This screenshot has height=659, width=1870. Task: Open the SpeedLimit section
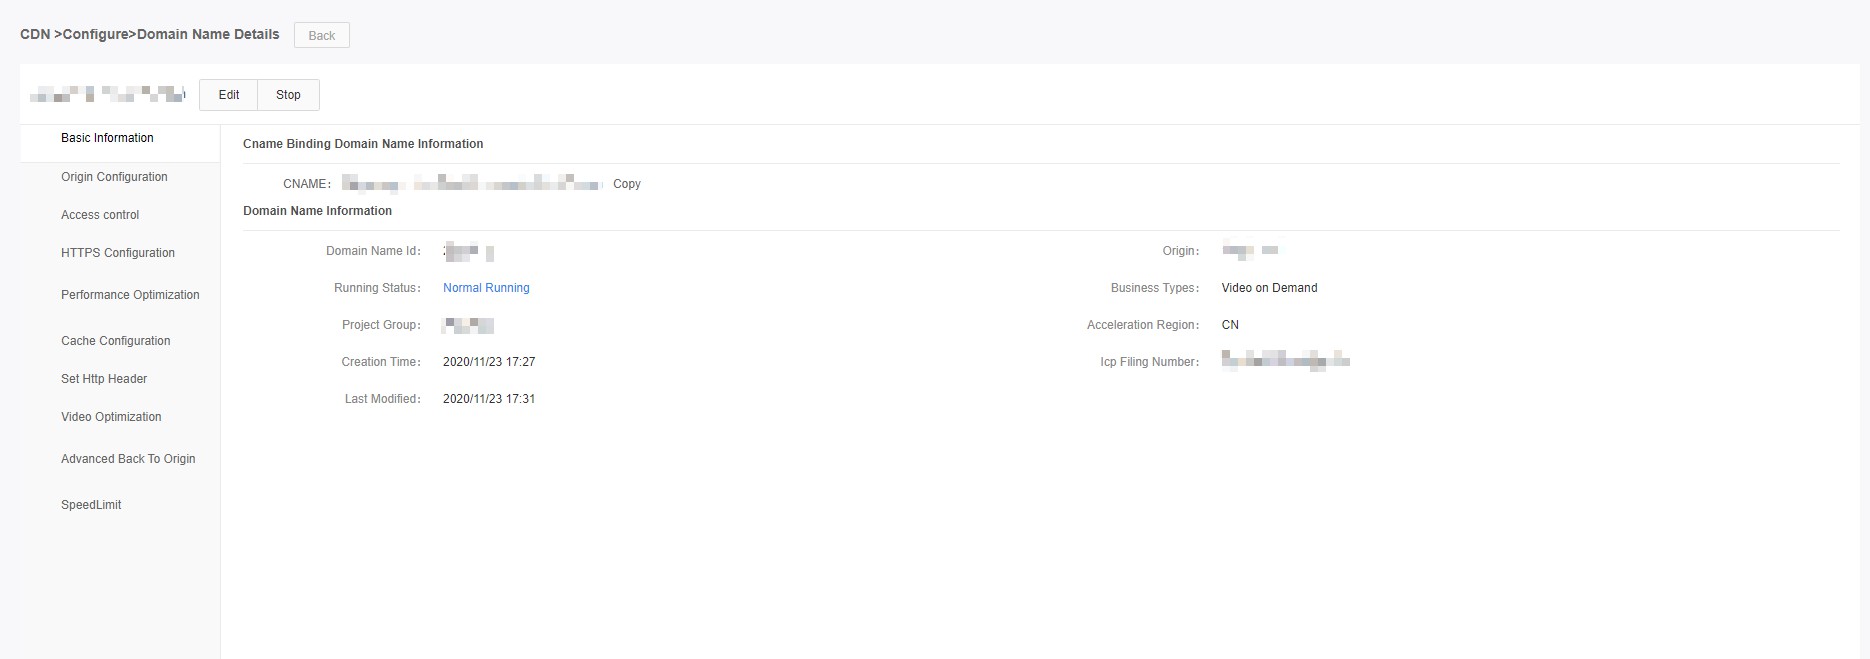click(x=91, y=505)
